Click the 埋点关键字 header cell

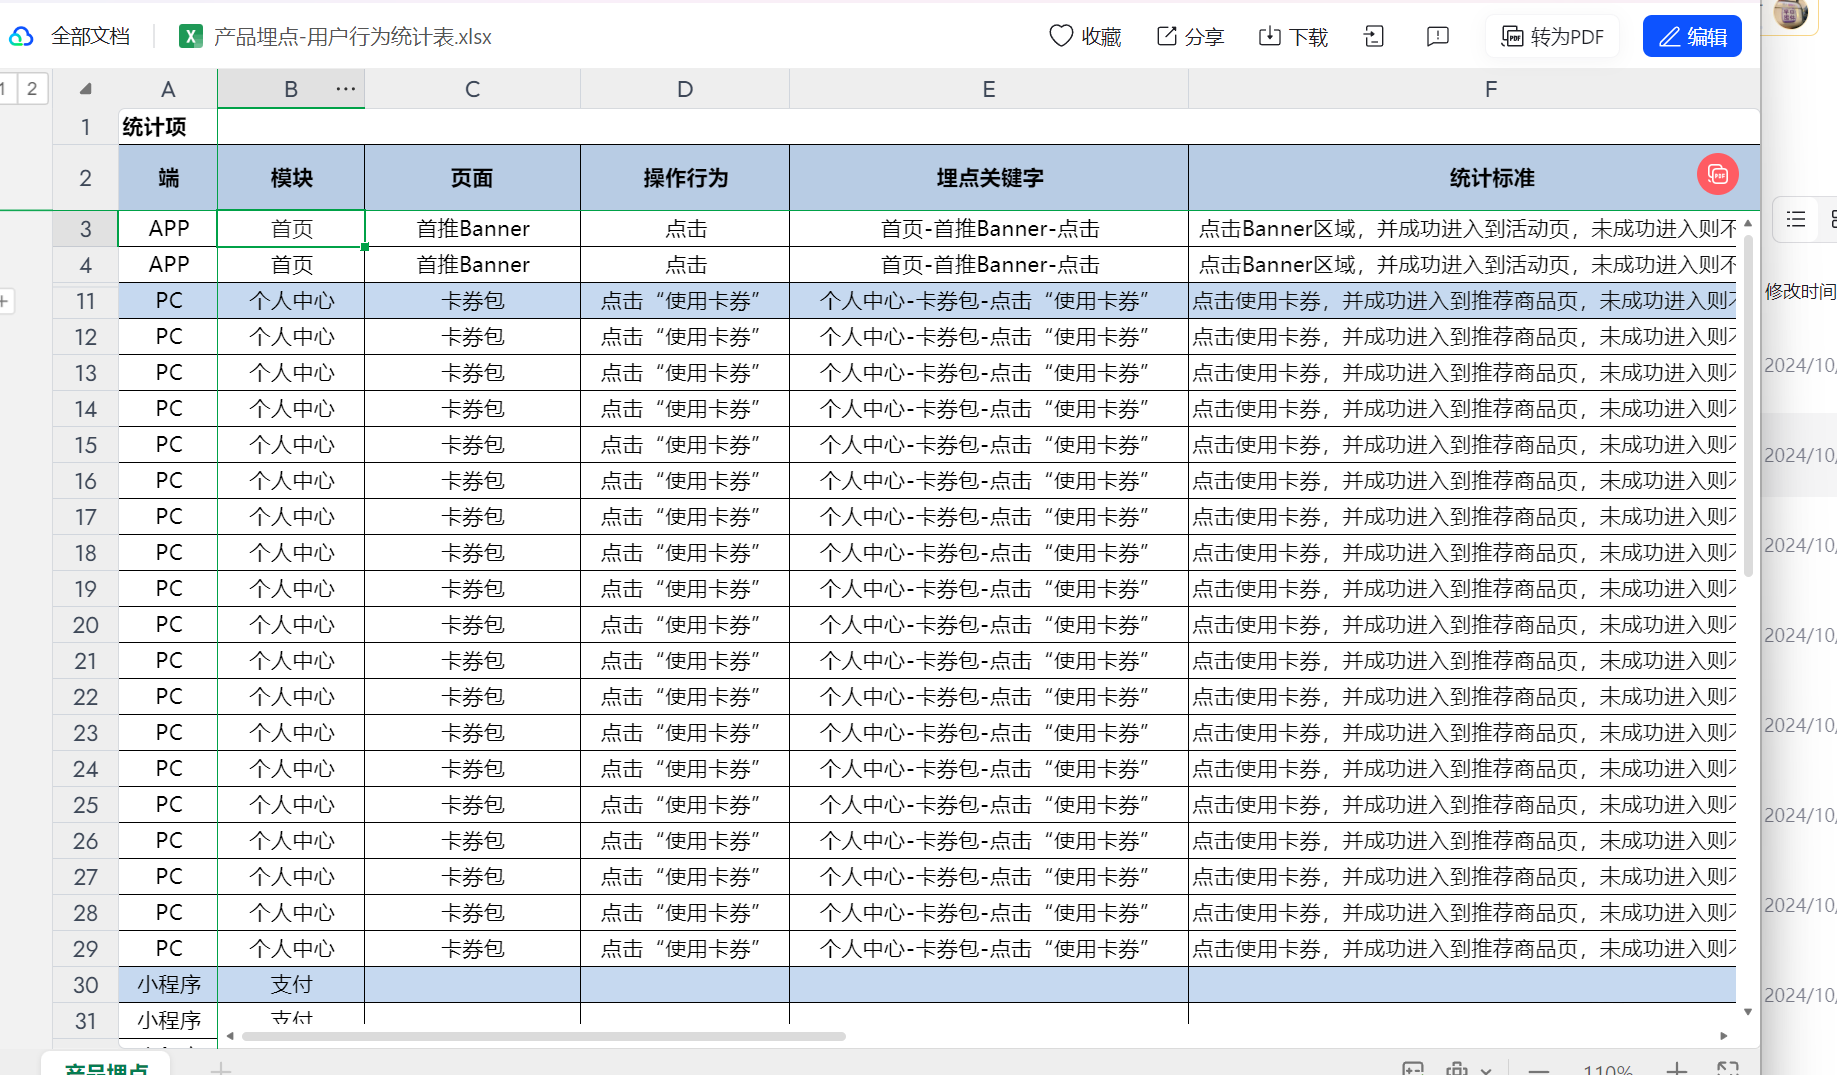click(x=989, y=178)
